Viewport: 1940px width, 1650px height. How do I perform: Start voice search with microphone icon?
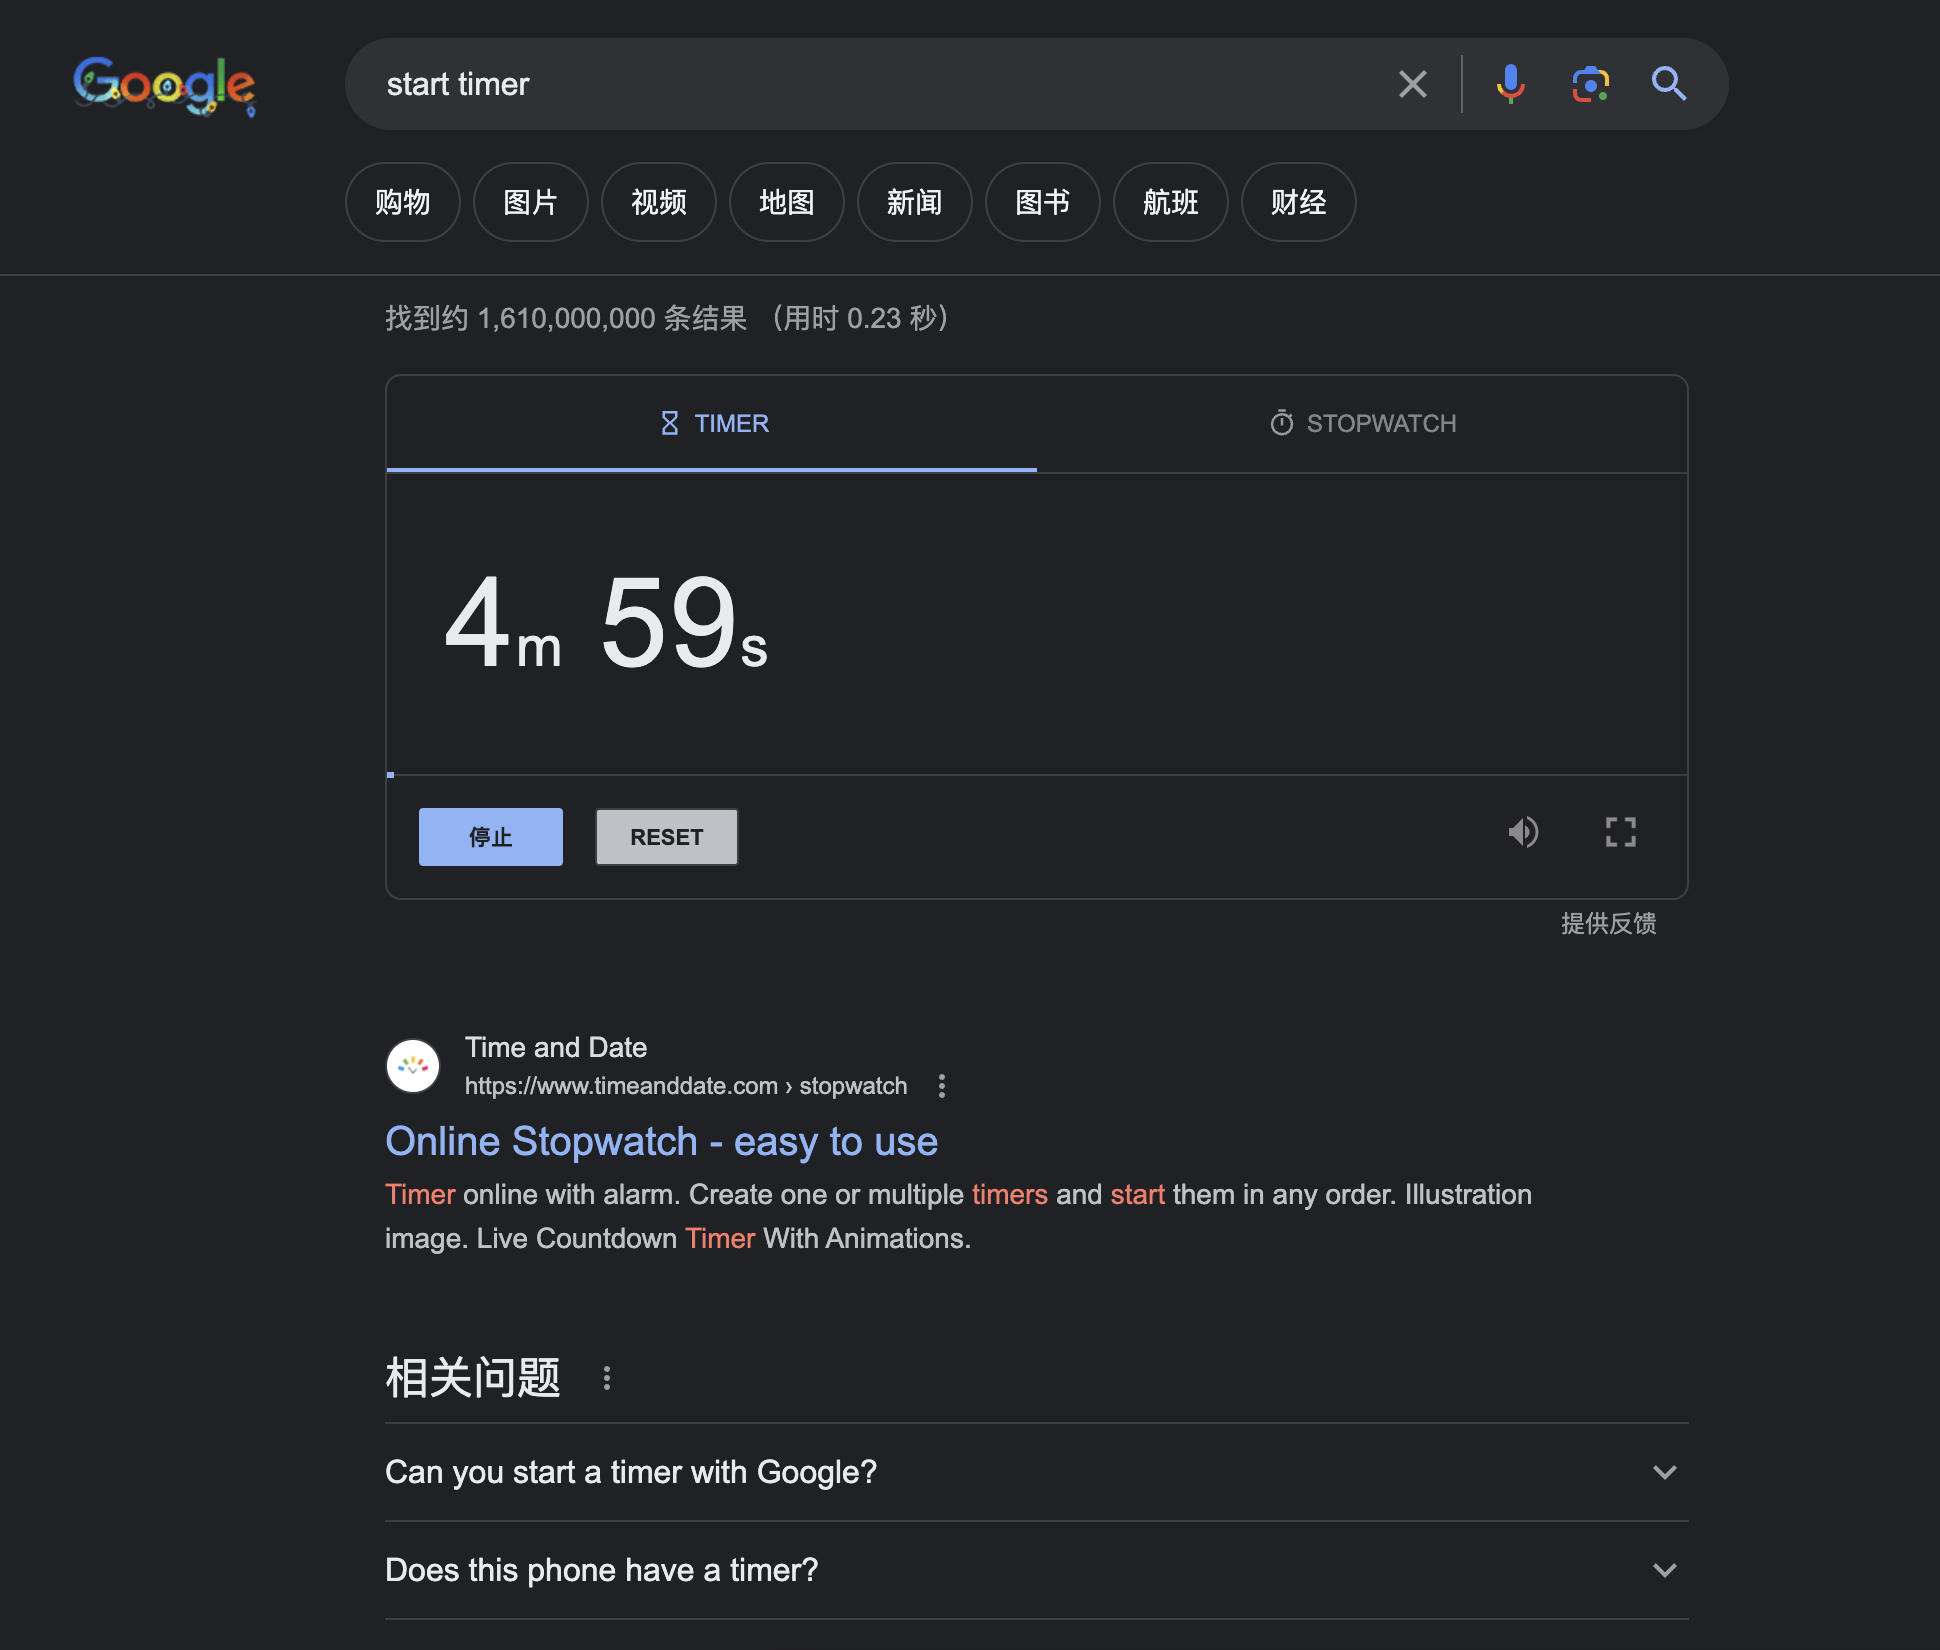[x=1510, y=84]
